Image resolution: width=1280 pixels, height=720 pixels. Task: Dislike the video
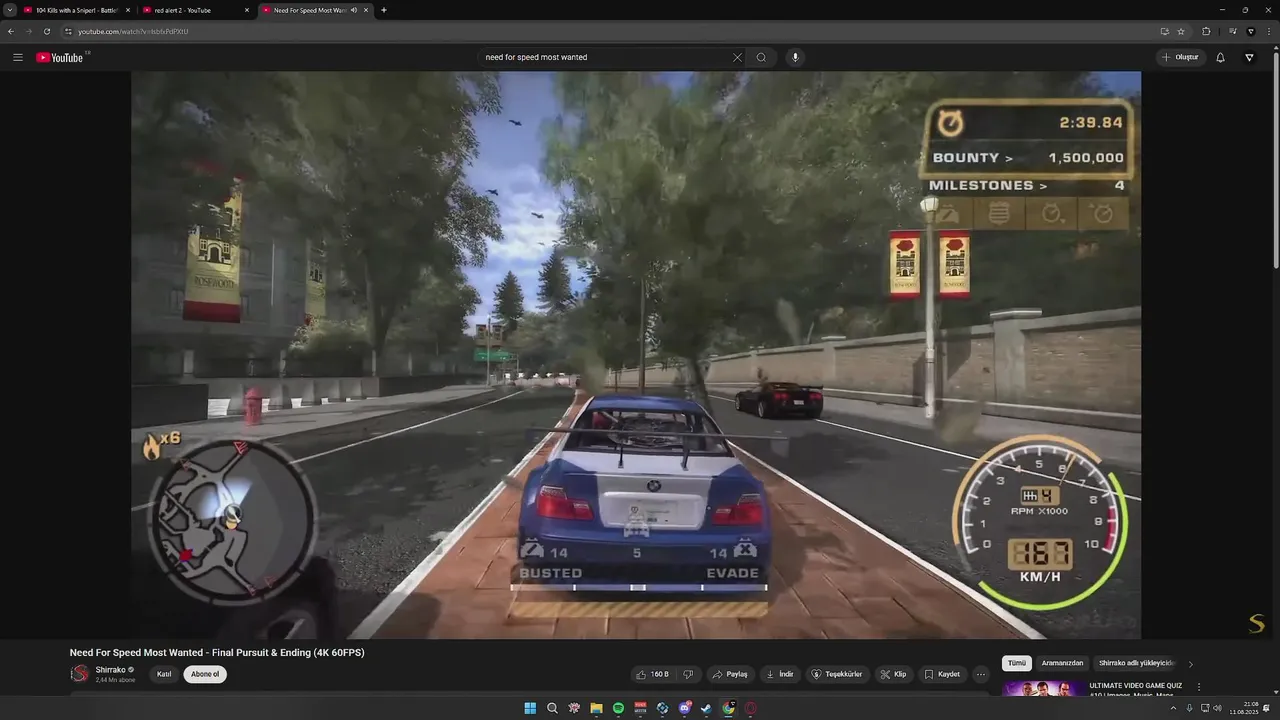click(688, 674)
